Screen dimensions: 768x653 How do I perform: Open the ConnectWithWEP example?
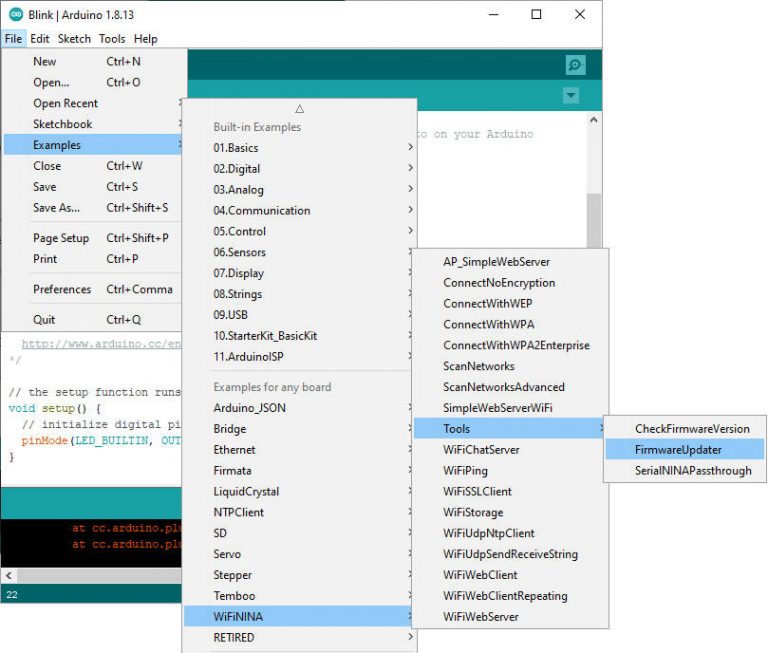pos(510,304)
